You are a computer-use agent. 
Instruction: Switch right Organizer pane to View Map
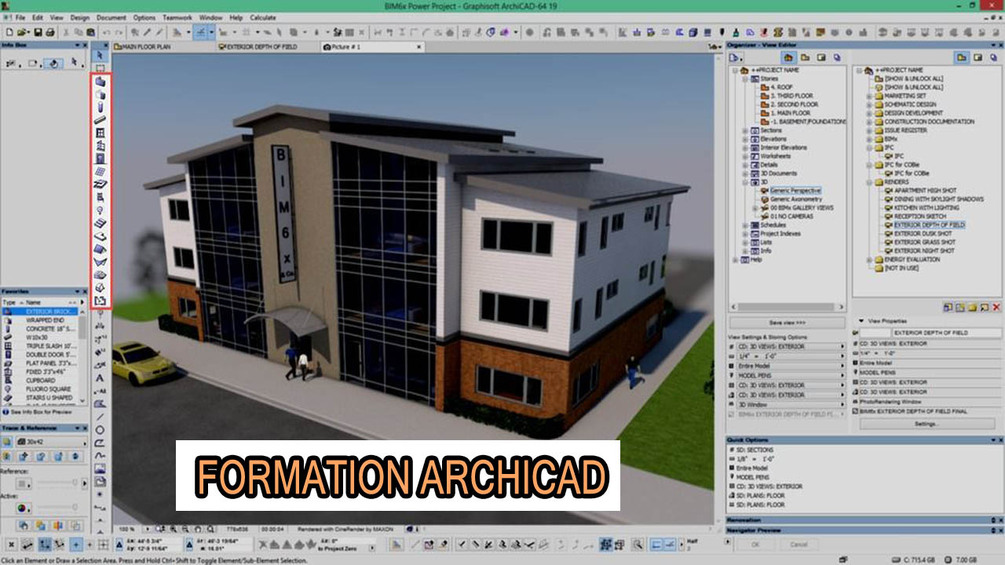click(x=961, y=58)
